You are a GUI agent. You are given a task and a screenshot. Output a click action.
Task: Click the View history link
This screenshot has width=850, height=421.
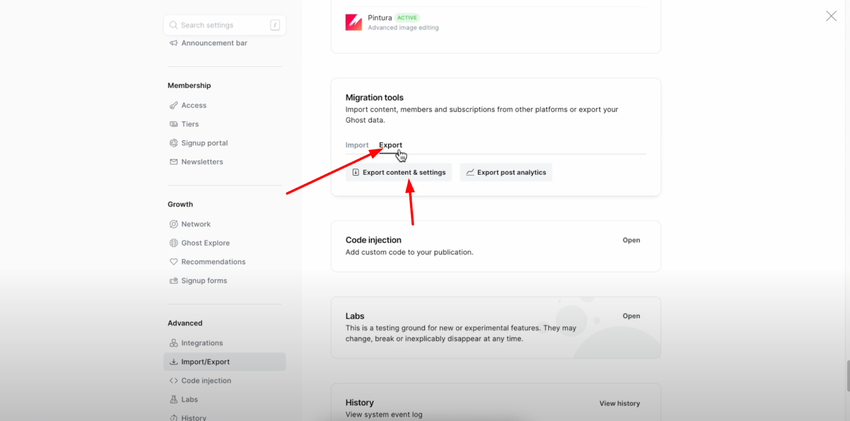(619, 404)
